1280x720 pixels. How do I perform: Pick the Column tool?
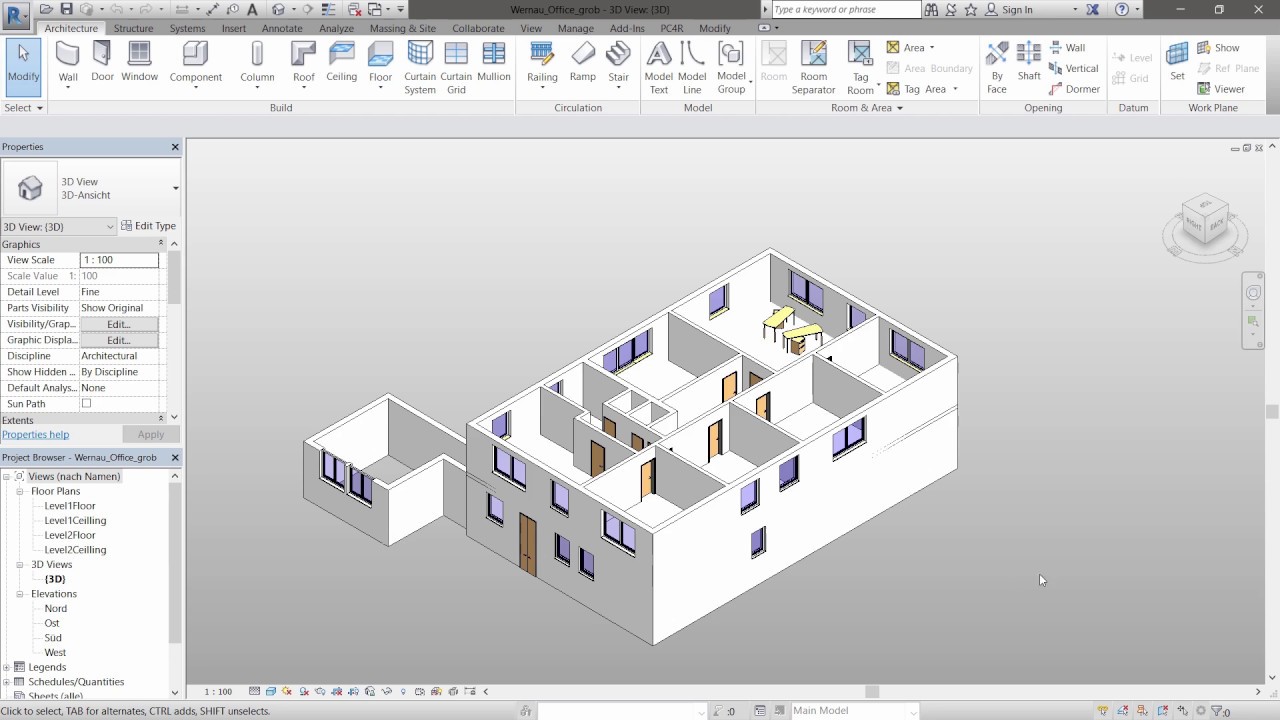[257, 64]
